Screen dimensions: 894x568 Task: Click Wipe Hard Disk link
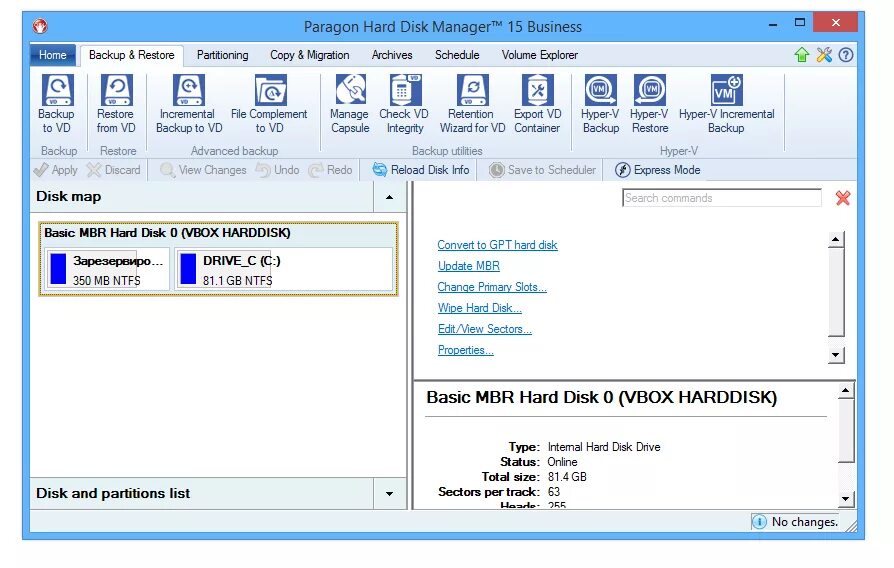[479, 308]
